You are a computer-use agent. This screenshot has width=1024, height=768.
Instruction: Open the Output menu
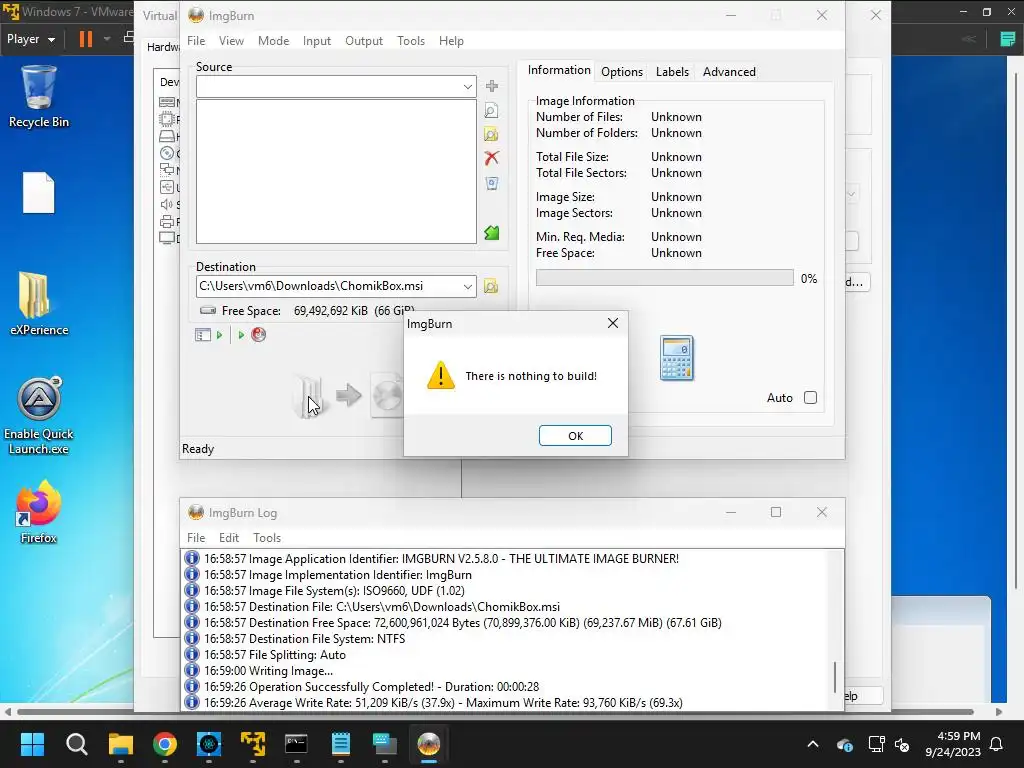click(364, 40)
